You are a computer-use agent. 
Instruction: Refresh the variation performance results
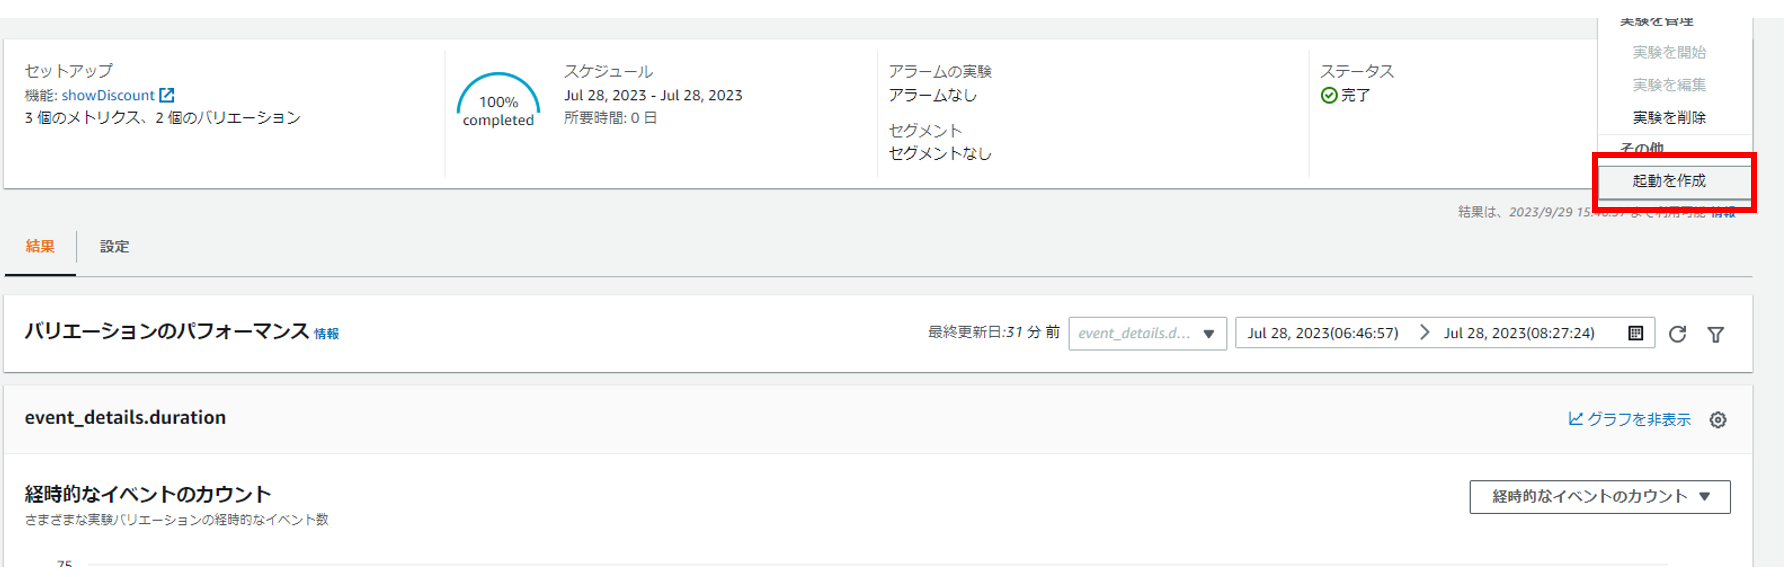[x=1677, y=334]
